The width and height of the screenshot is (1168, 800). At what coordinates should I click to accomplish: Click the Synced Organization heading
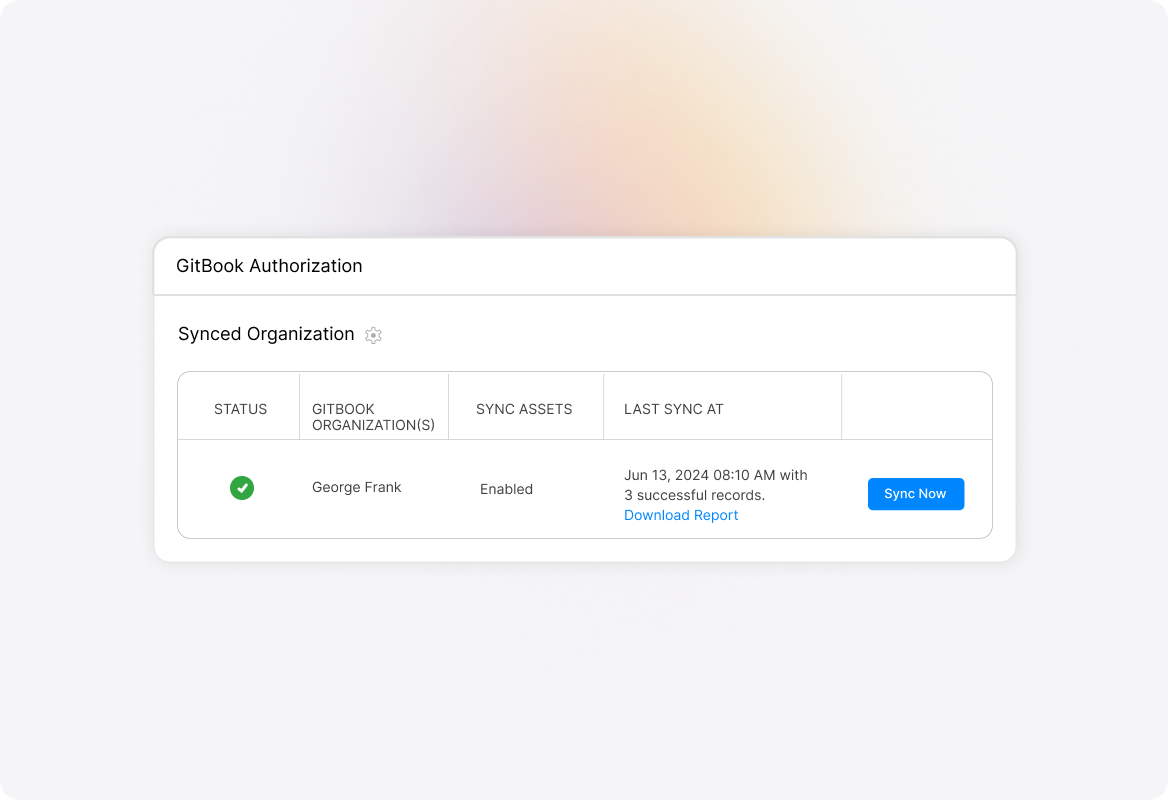point(266,334)
